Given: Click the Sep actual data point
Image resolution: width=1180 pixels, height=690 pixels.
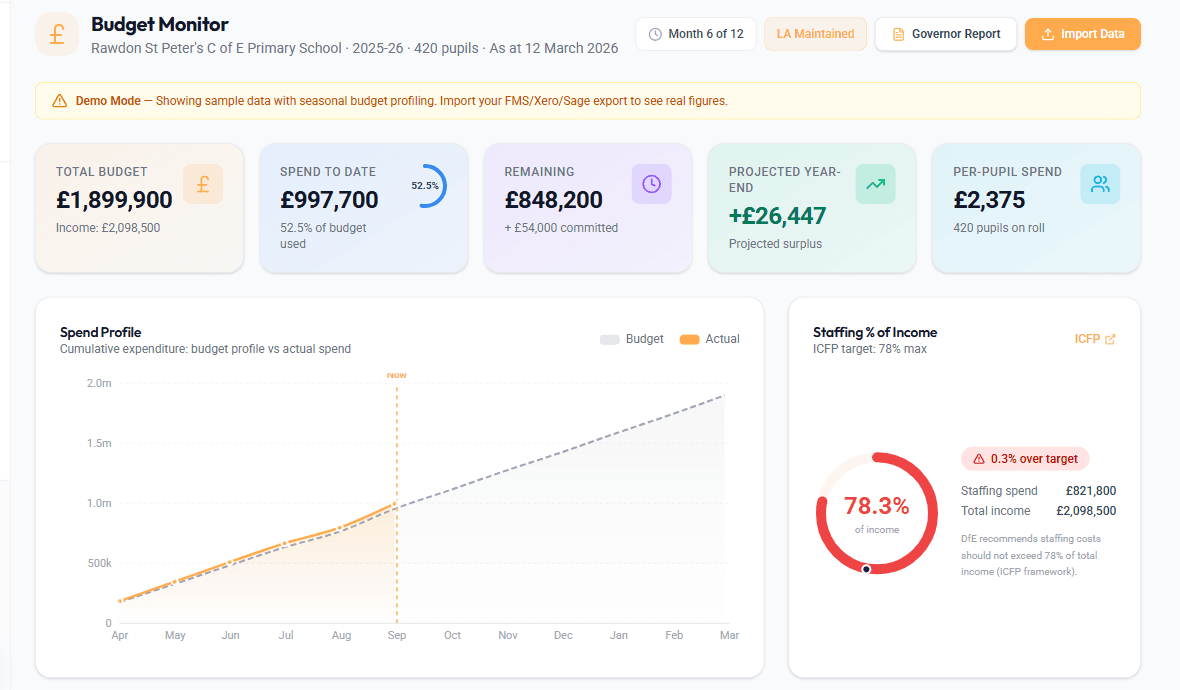Looking at the screenshot, I should pos(397,505).
